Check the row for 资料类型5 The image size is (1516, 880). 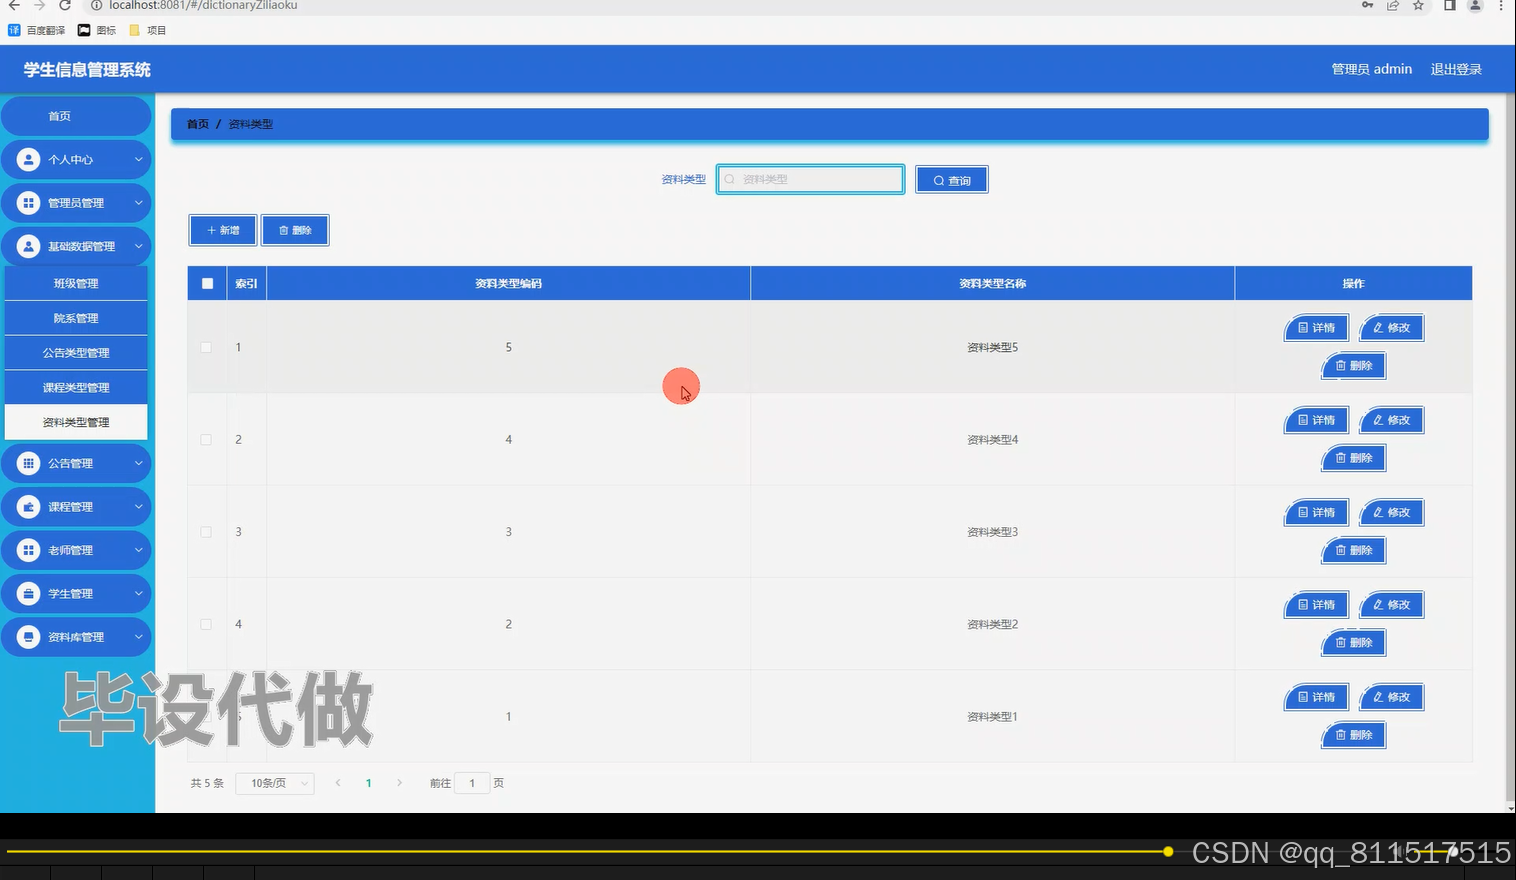pyautogui.click(x=206, y=347)
